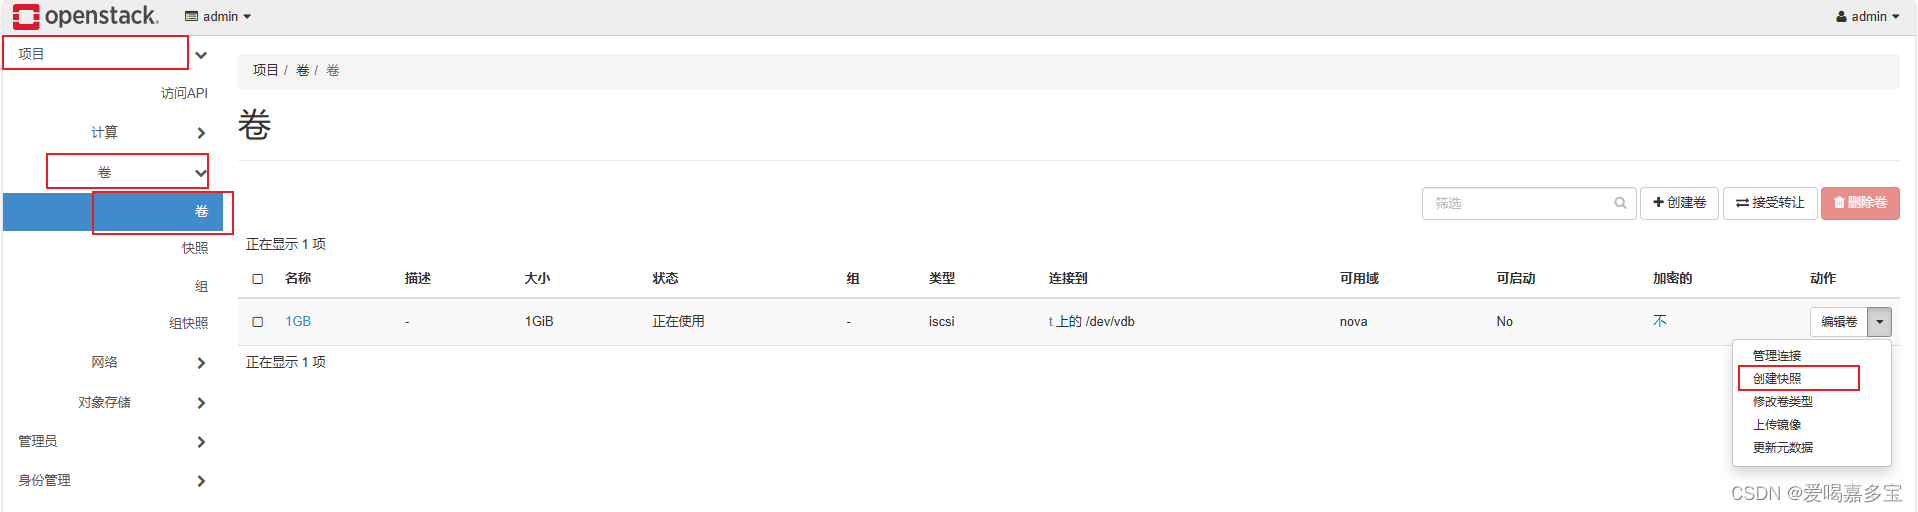Click the 正在使用 status cell
Screen dimensions: 1918x512
click(679, 321)
